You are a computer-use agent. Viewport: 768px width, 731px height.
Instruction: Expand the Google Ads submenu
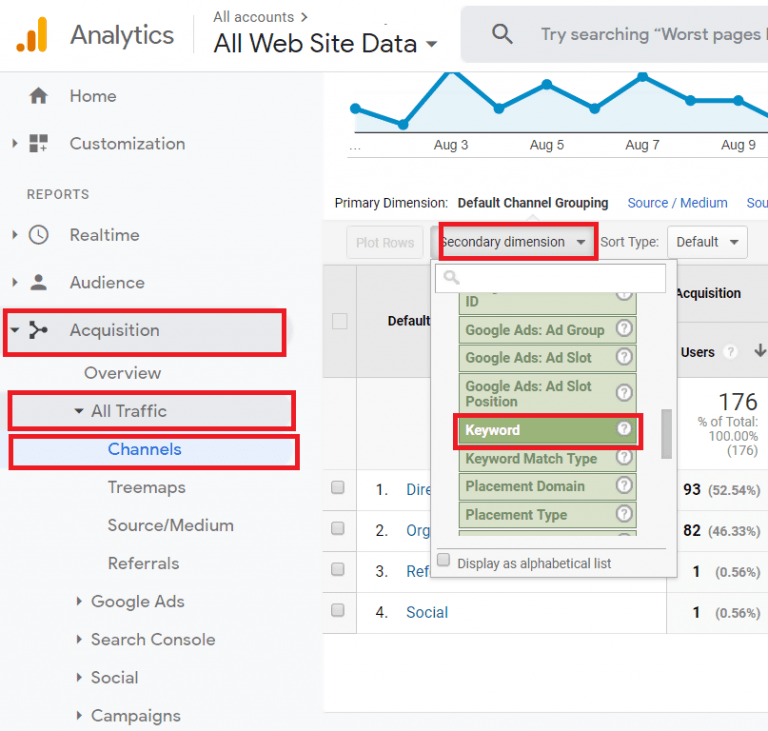(x=81, y=602)
